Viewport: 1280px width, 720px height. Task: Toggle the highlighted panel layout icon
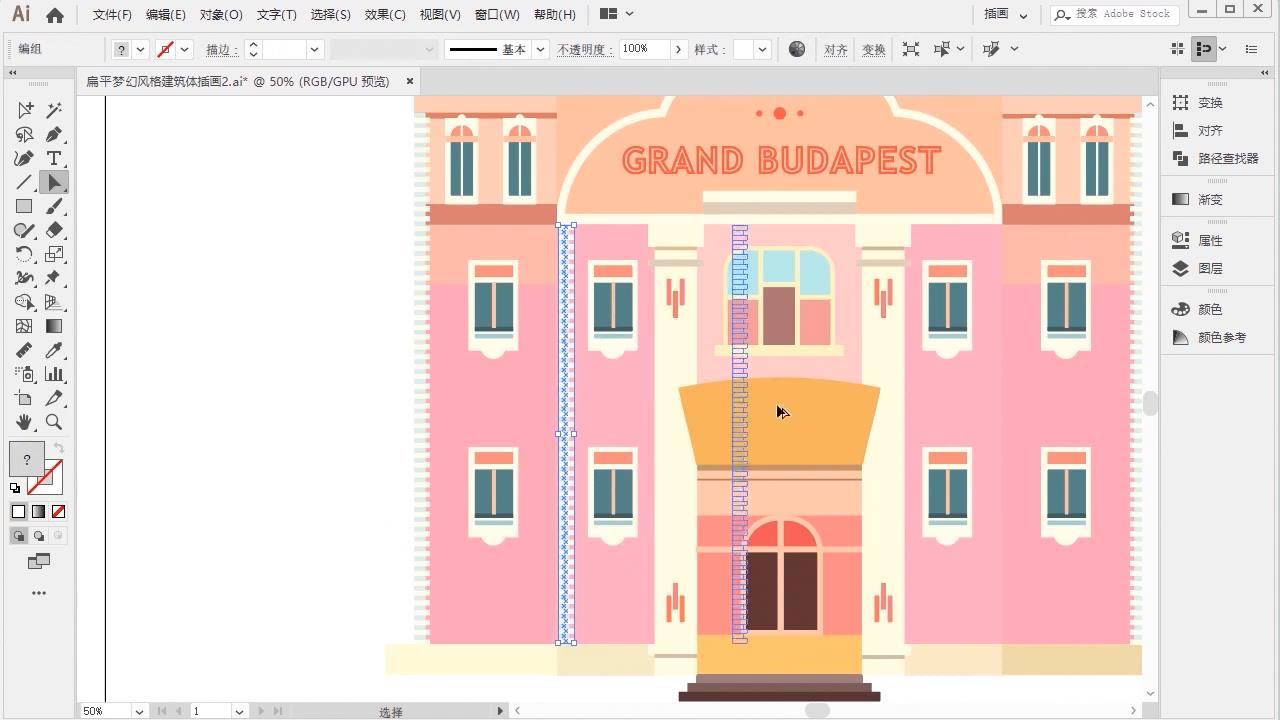pyautogui.click(x=1204, y=49)
